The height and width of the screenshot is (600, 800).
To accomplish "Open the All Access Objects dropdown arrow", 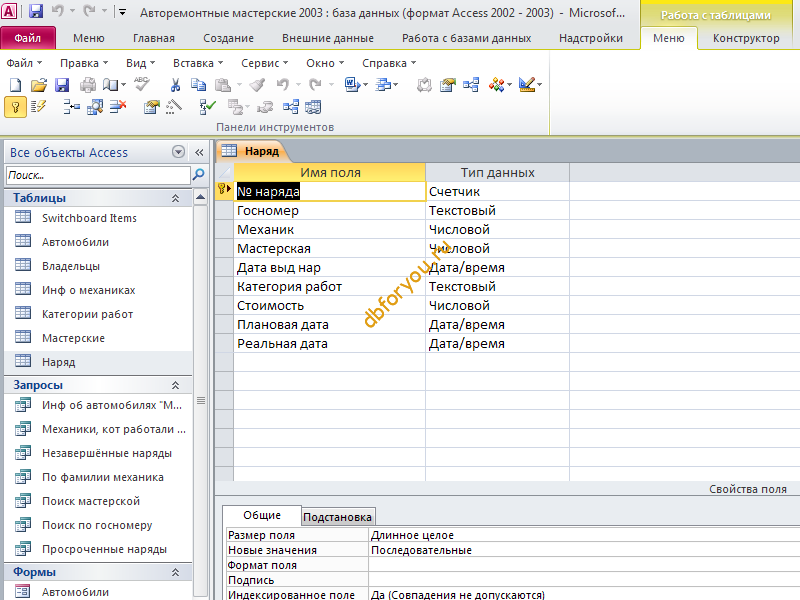I will pyautogui.click(x=179, y=152).
